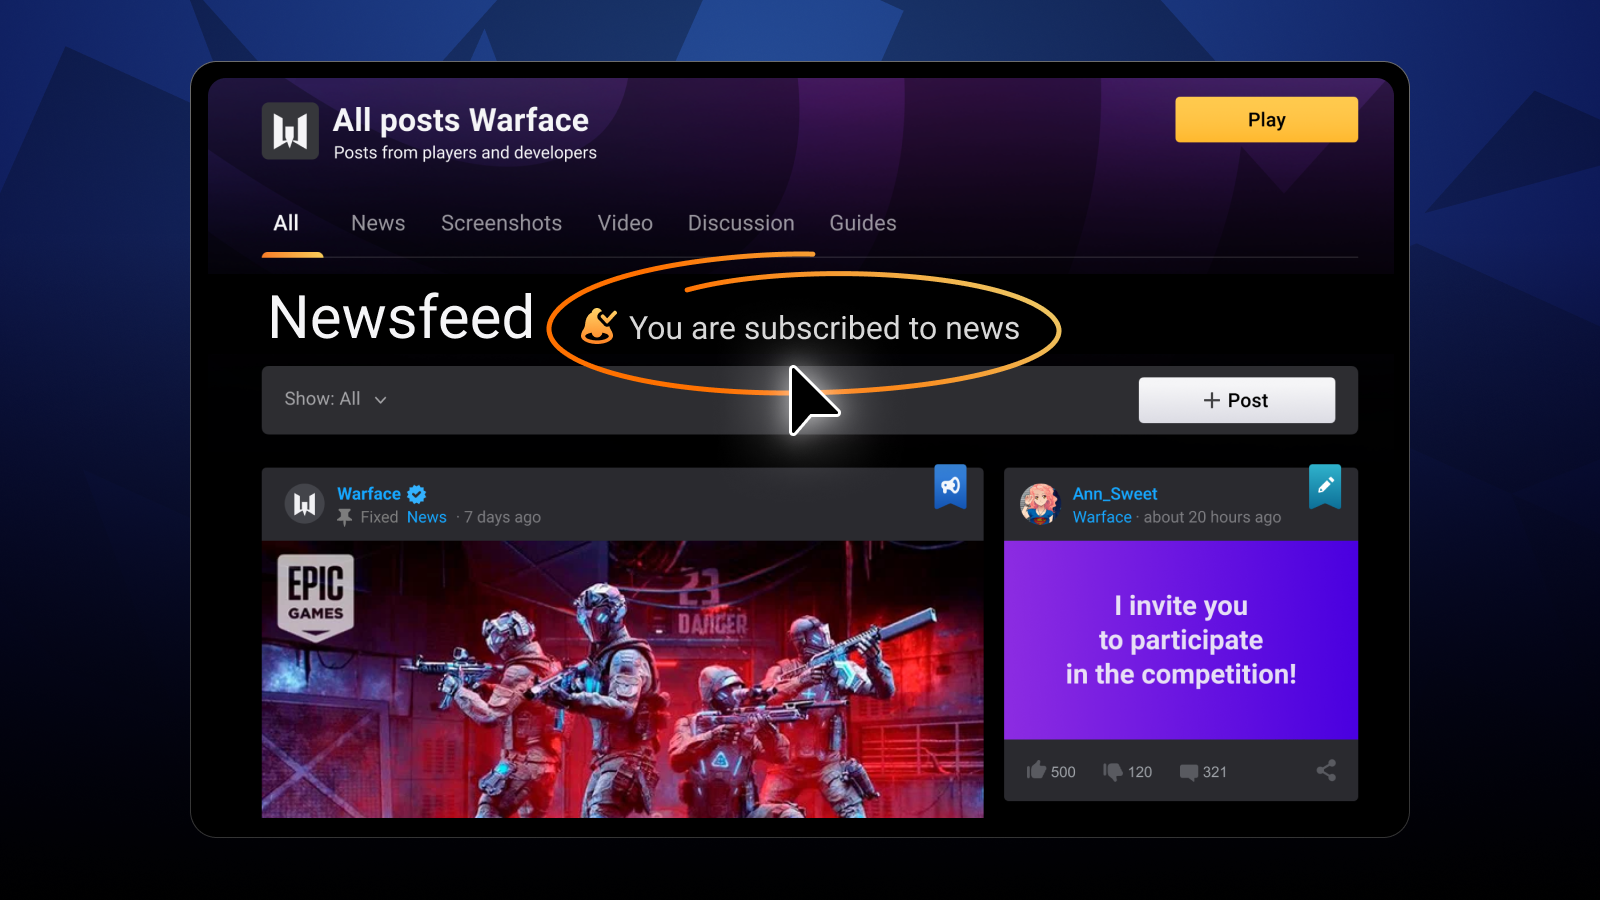The height and width of the screenshot is (900, 1600).
Task: Open the Screenshots tab
Action: point(501,223)
